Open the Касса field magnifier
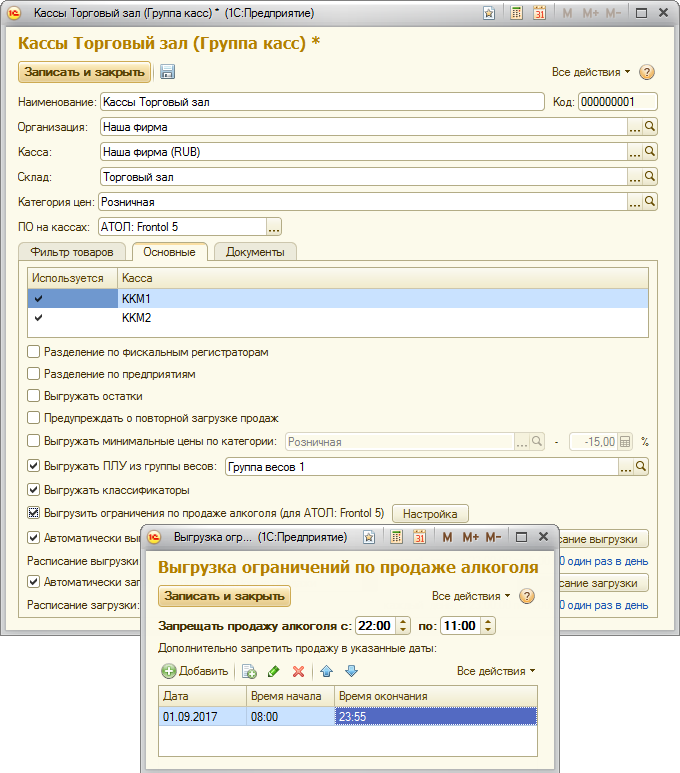The width and height of the screenshot is (680, 773). click(650, 151)
